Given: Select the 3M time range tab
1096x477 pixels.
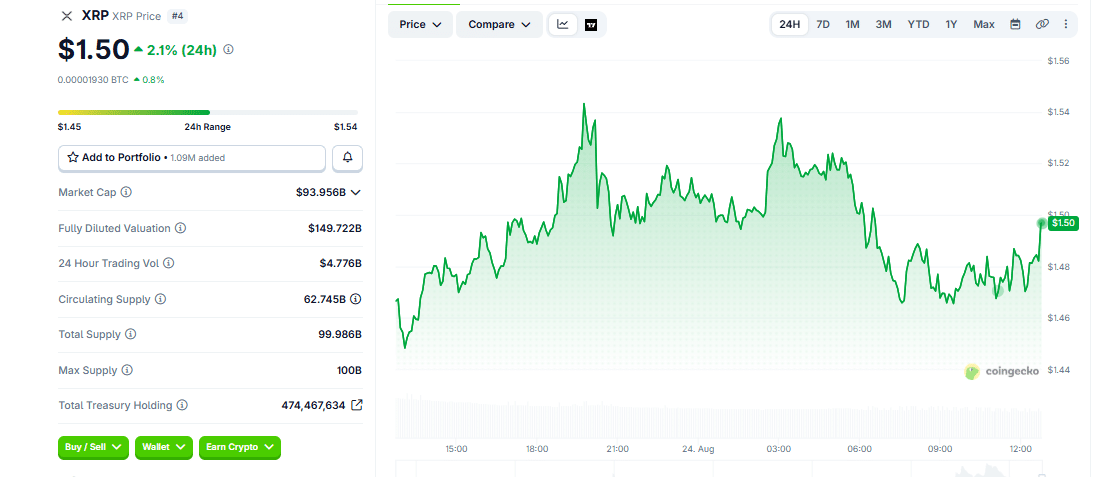Looking at the screenshot, I should tap(884, 24).
